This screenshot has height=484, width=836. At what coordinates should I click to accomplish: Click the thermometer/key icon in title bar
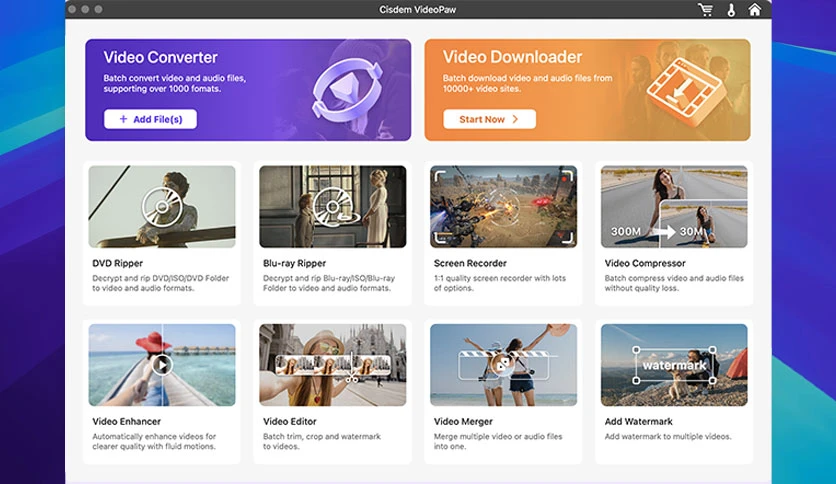(x=731, y=10)
